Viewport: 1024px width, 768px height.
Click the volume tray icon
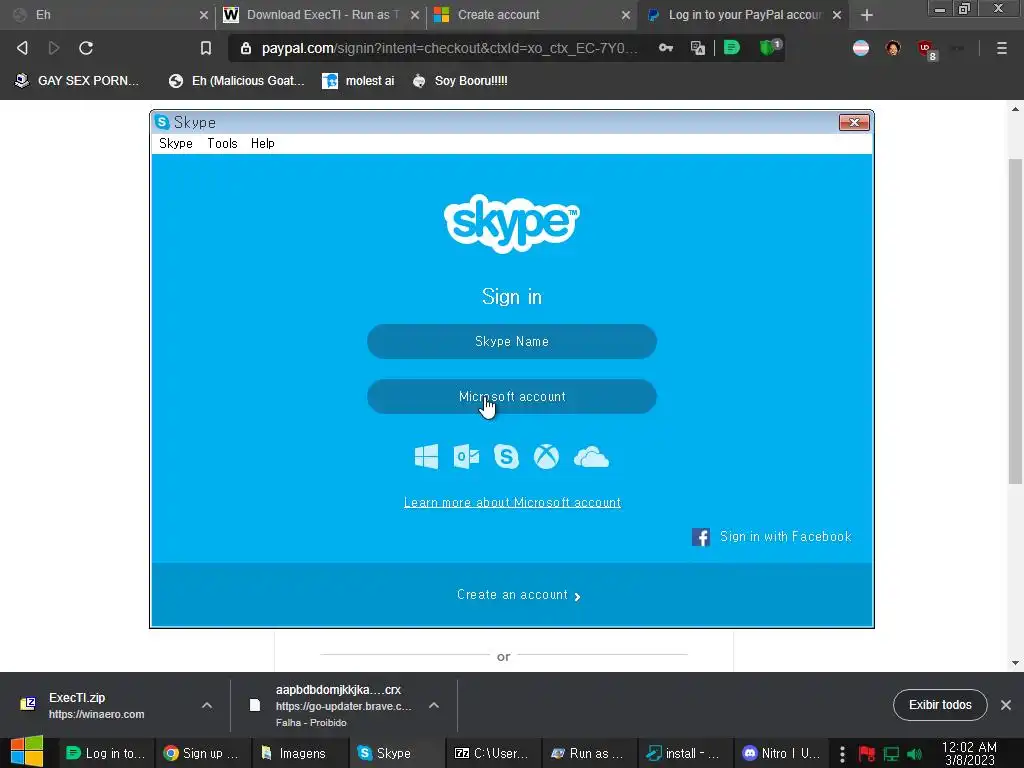point(914,754)
